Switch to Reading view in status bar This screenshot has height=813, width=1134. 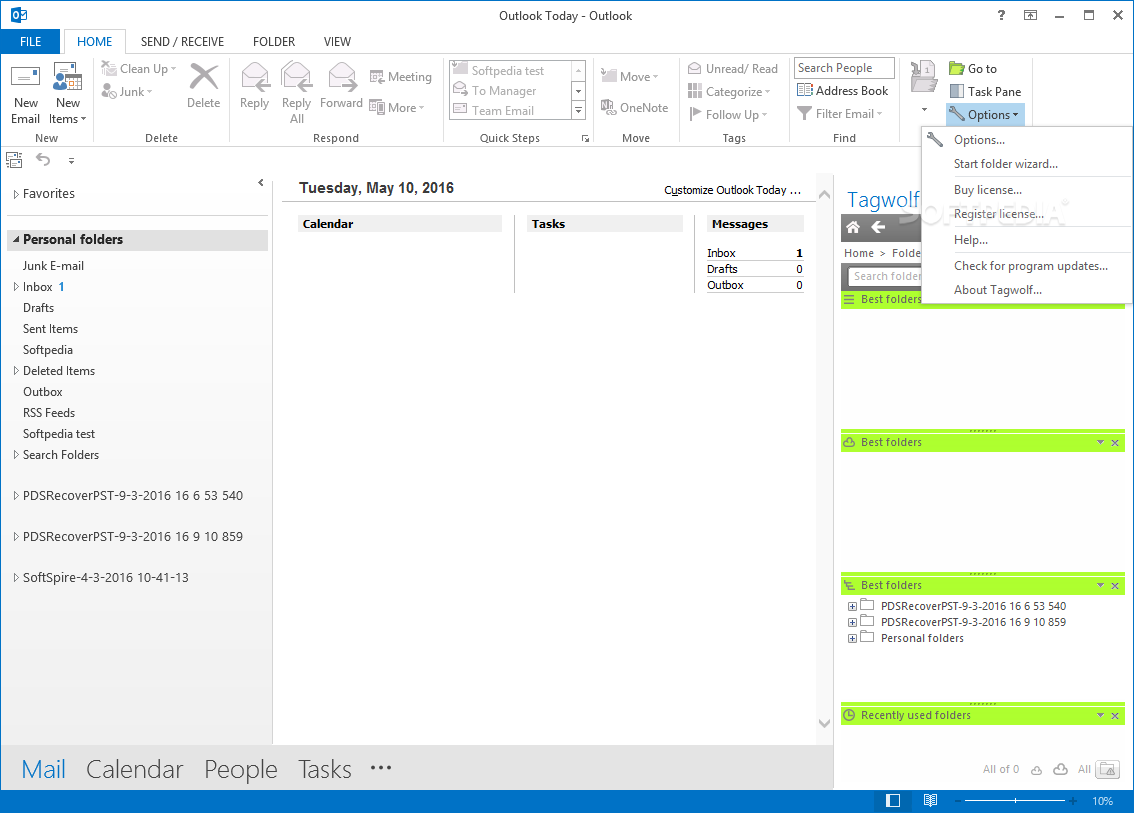click(930, 801)
